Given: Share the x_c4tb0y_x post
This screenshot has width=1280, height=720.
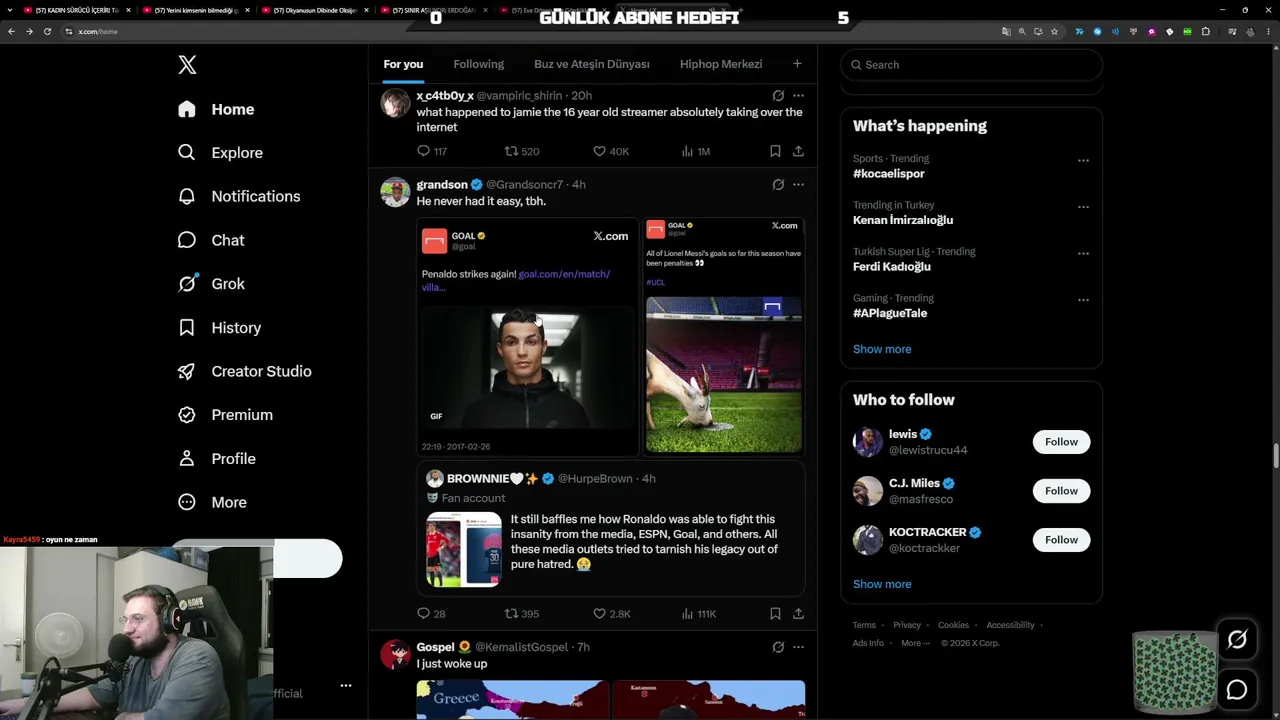Looking at the screenshot, I should (798, 151).
